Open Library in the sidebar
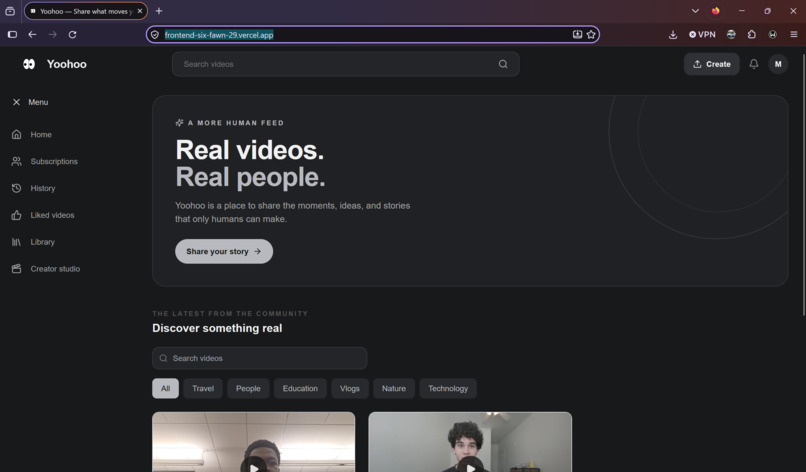Image resolution: width=806 pixels, height=472 pixels. (x=33, y=242)
